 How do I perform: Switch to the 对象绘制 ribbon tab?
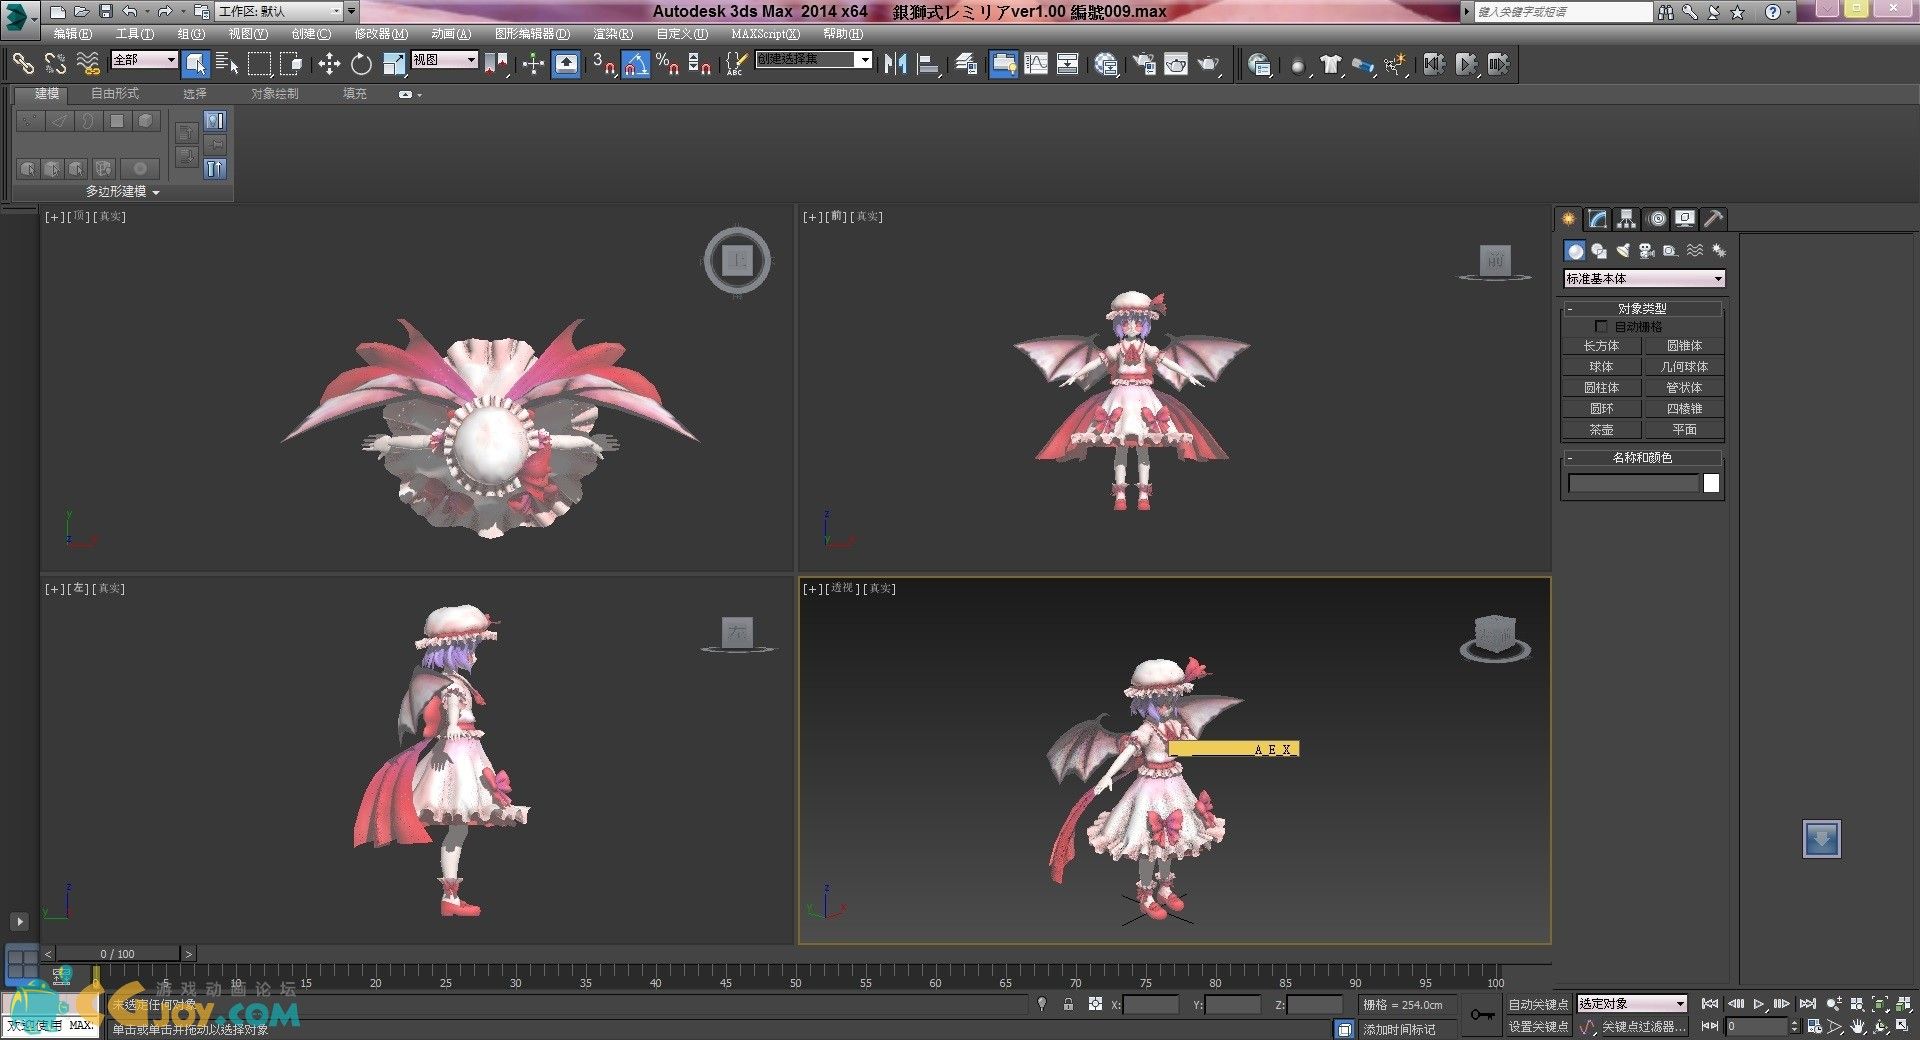click(274, 94)
